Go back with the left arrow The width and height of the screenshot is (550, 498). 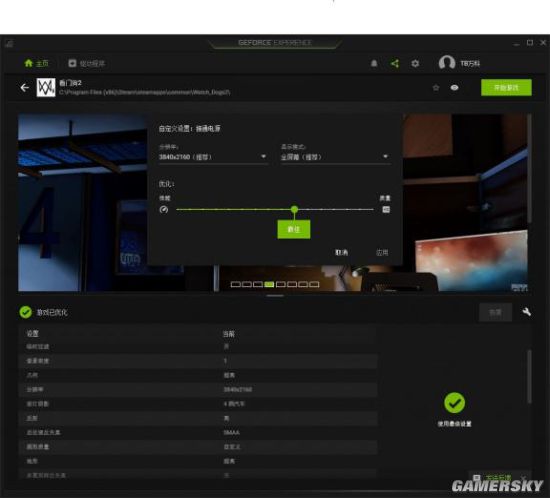[25, 87]
